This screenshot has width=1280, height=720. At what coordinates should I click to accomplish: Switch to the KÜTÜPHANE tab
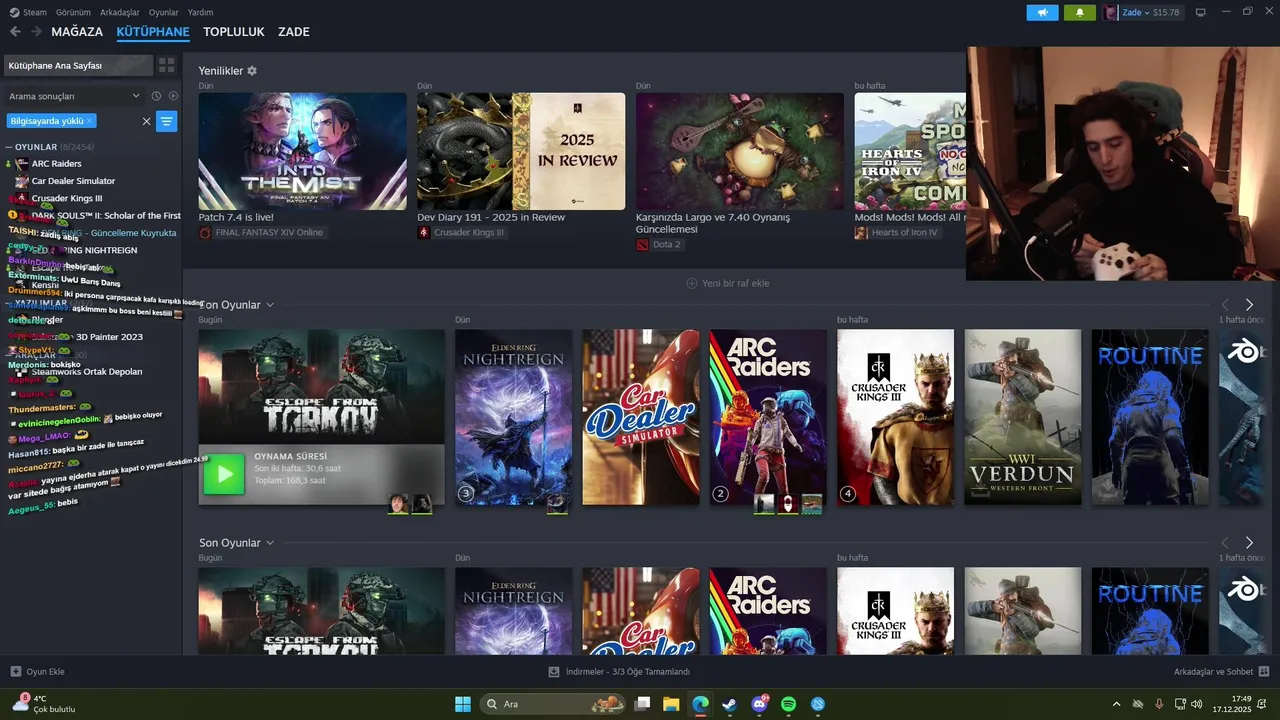[x=153, y=32]
